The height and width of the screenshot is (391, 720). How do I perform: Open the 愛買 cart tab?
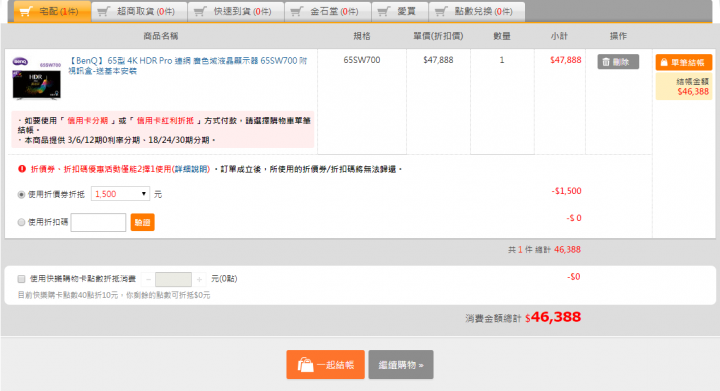[400, 11]
